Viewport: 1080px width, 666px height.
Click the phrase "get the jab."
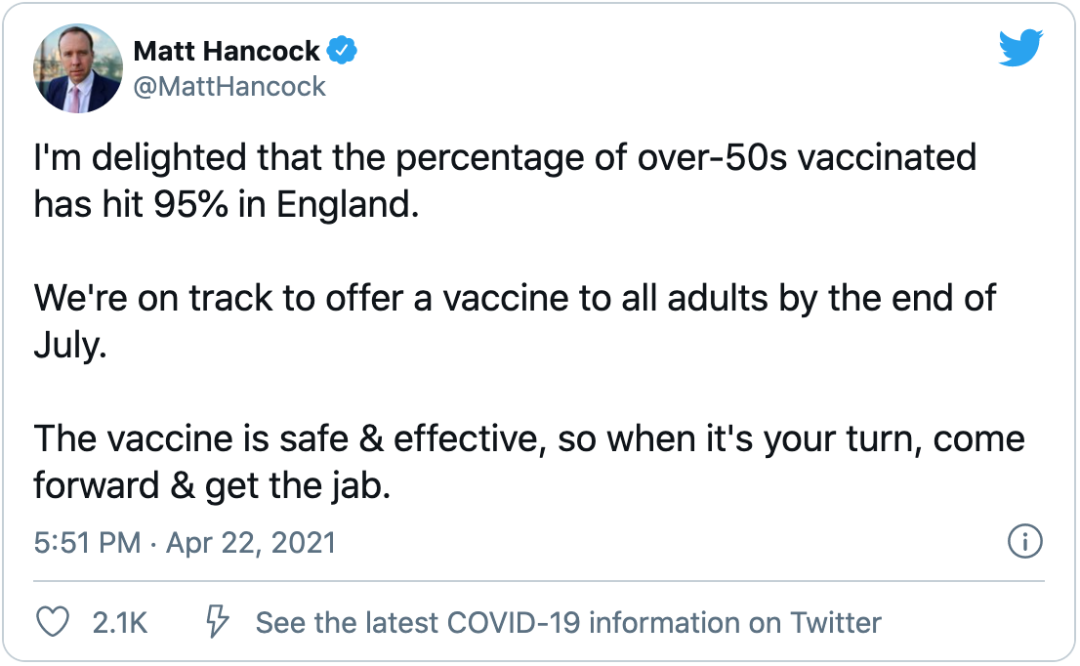click(298, 486)
